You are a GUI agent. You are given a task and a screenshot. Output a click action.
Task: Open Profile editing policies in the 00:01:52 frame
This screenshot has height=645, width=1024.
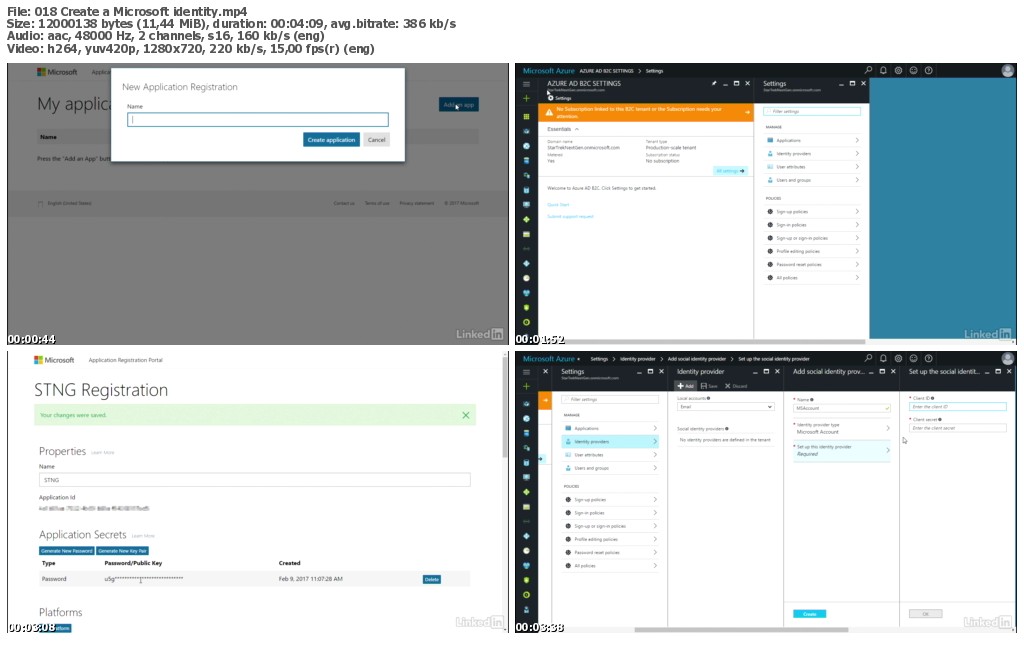pos(812,251)
